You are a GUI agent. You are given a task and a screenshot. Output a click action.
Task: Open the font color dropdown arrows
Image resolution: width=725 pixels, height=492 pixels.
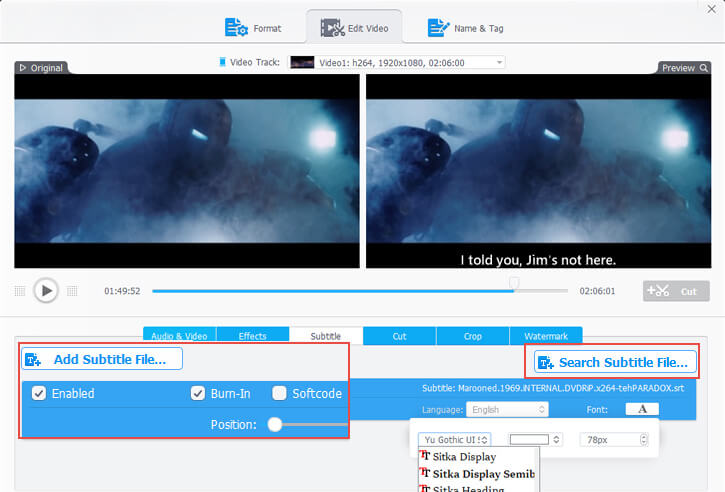(556, 439)
